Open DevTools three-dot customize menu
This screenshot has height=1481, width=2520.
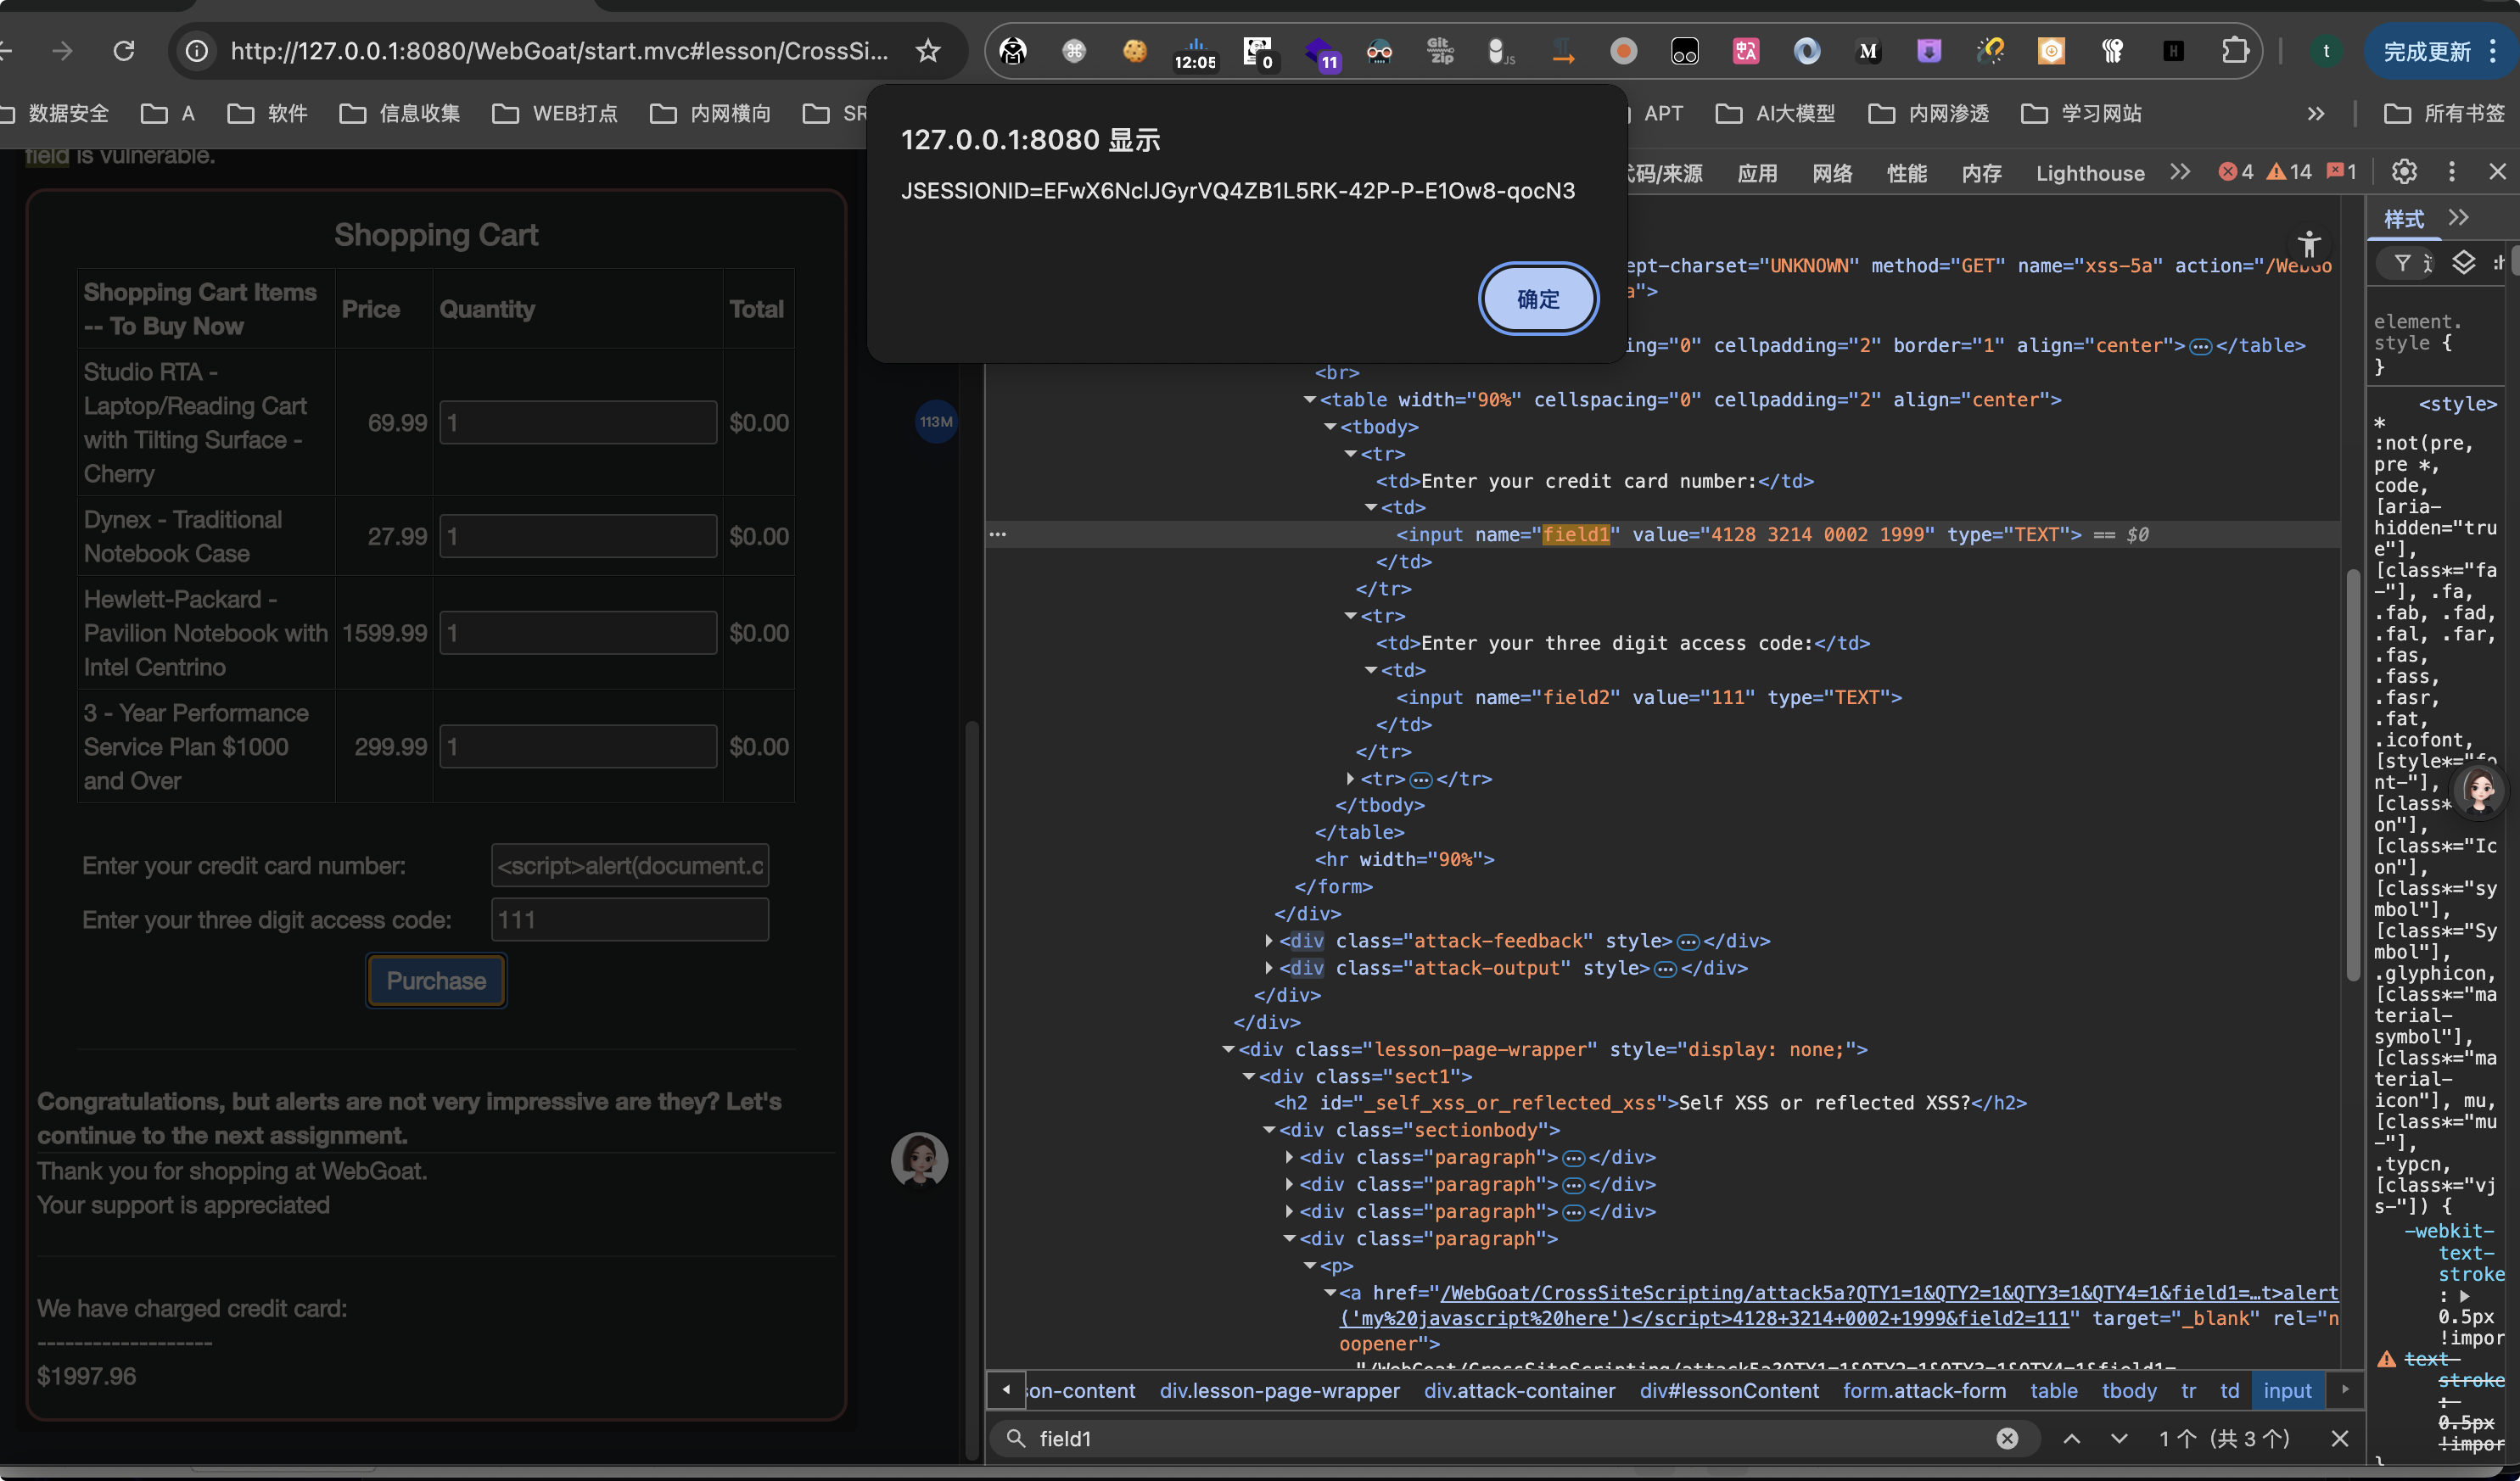click(2451, 172)
